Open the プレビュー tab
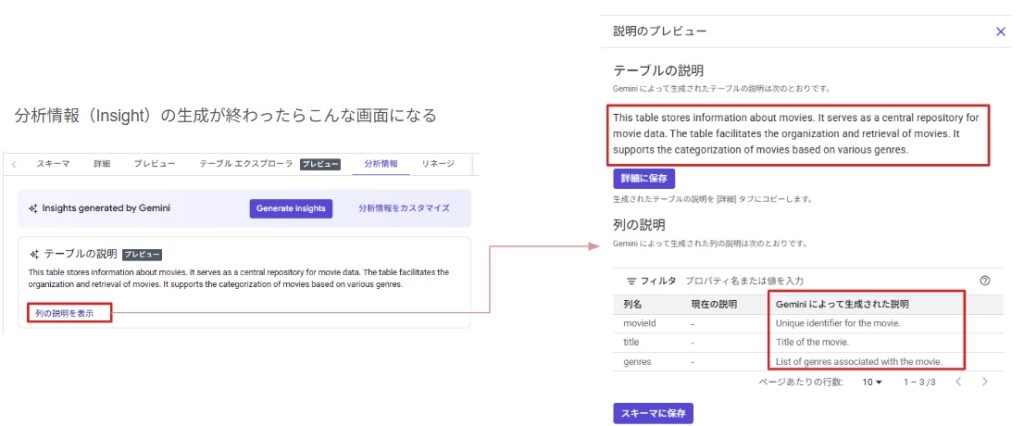 click(x=155, y=164)
